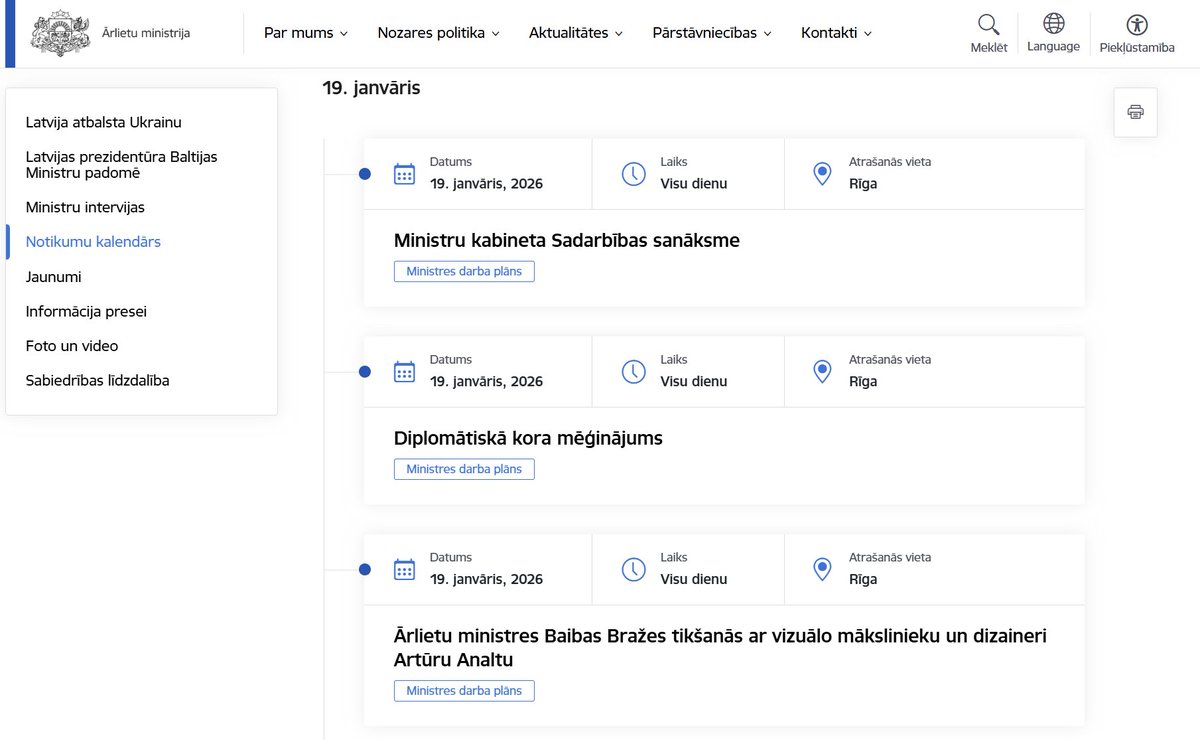The image size is (1200, 740).
Task: Select Notikumu kalendārs in the sidebar
Action: pyautogui.click(x=93, y=241)
